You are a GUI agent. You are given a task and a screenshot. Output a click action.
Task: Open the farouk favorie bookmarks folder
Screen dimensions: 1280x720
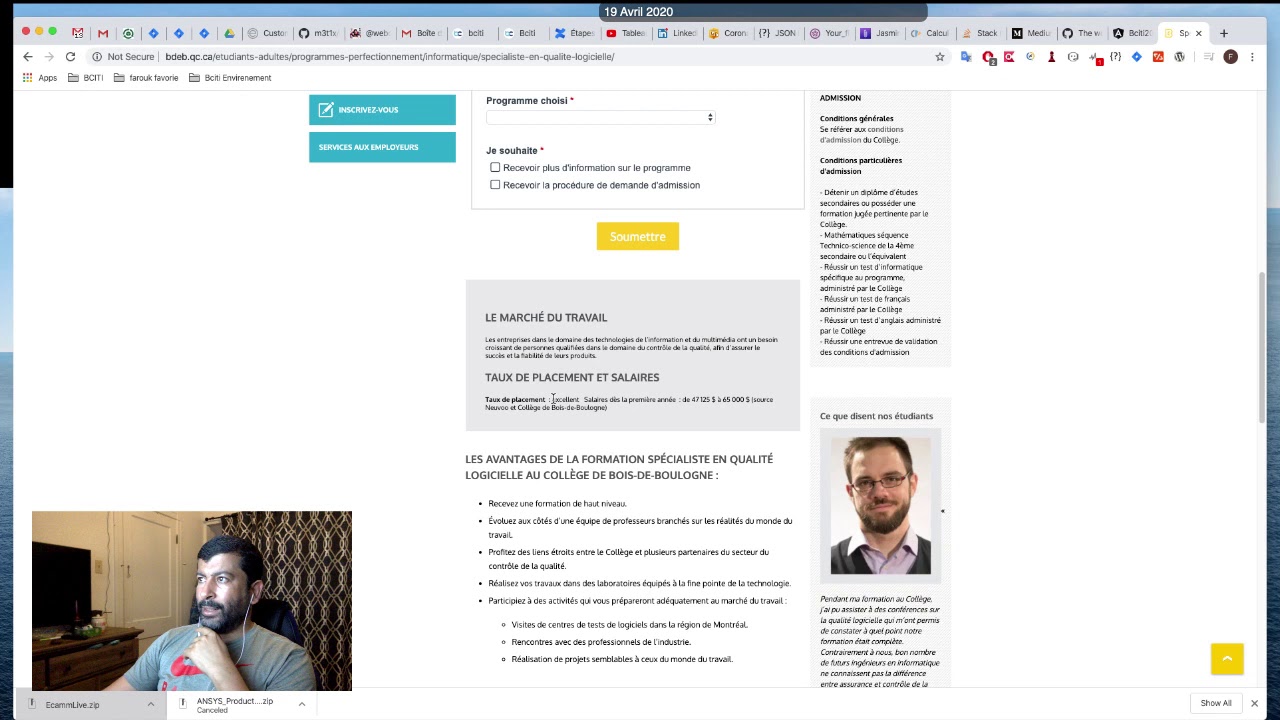tap(146, 78)
